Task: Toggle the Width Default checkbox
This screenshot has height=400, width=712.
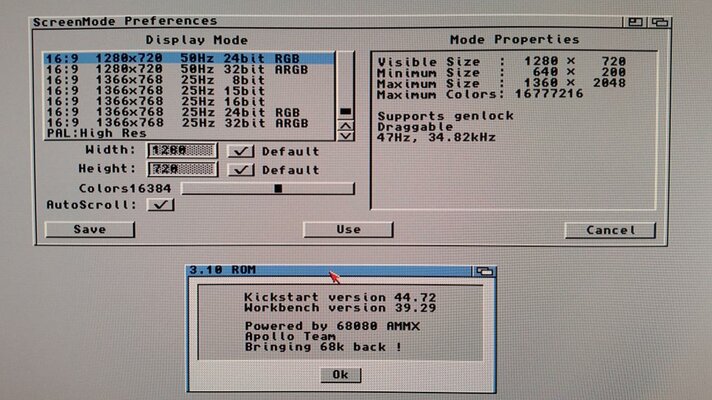Action: click(x=241, y=151)
